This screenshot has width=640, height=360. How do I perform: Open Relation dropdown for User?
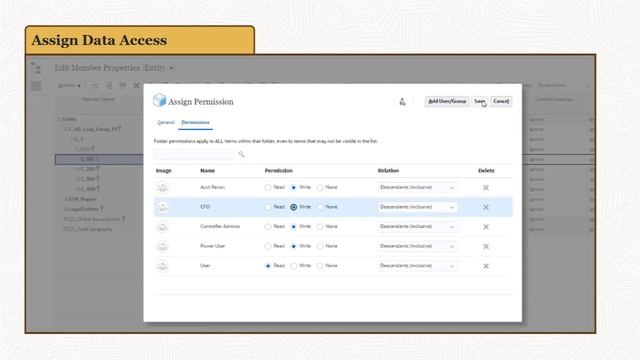(x=417, y=266)
